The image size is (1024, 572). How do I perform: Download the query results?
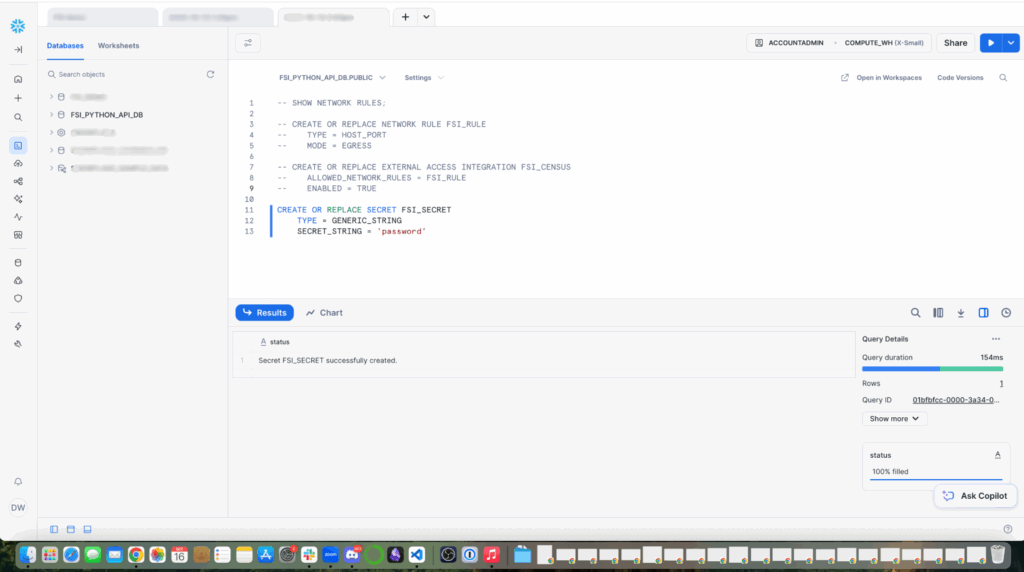pos(961,313)
